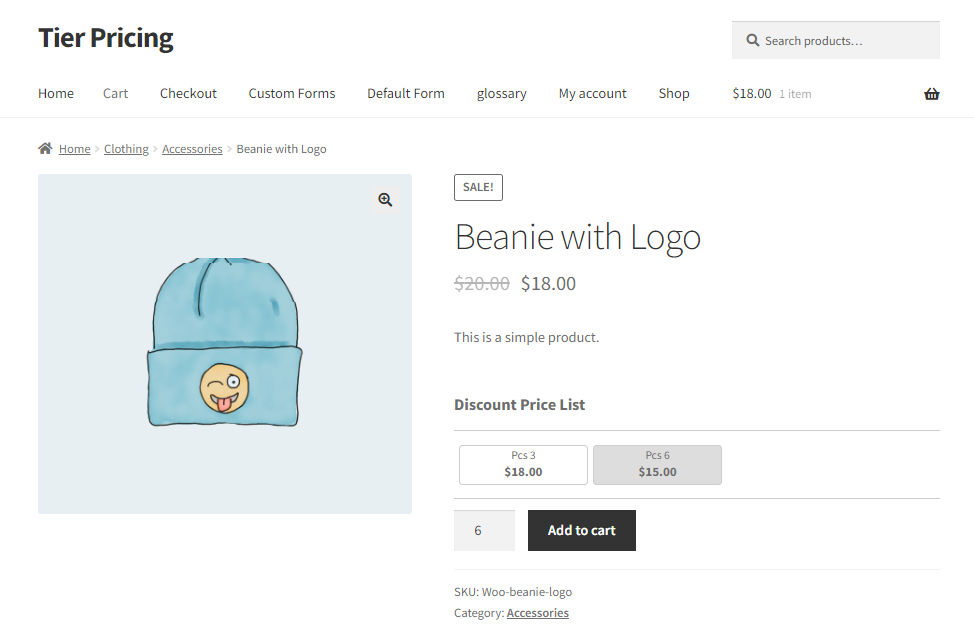Select the Pcs 3 price tier
Image resolution: width=974 pixels, height=631 pixels.
pos(523,465)
